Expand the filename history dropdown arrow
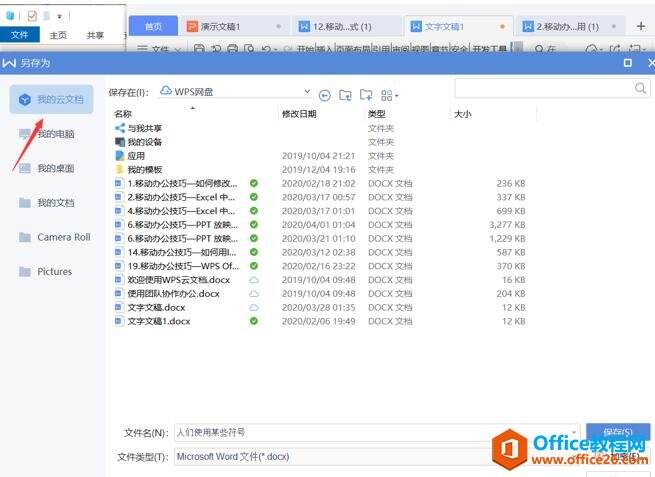Screen dimensions: 655x477 tap(574, 433)
